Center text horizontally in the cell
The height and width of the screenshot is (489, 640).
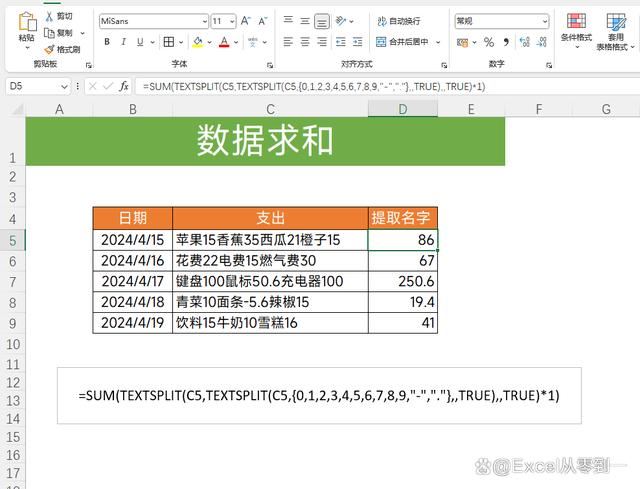[305, 42]
